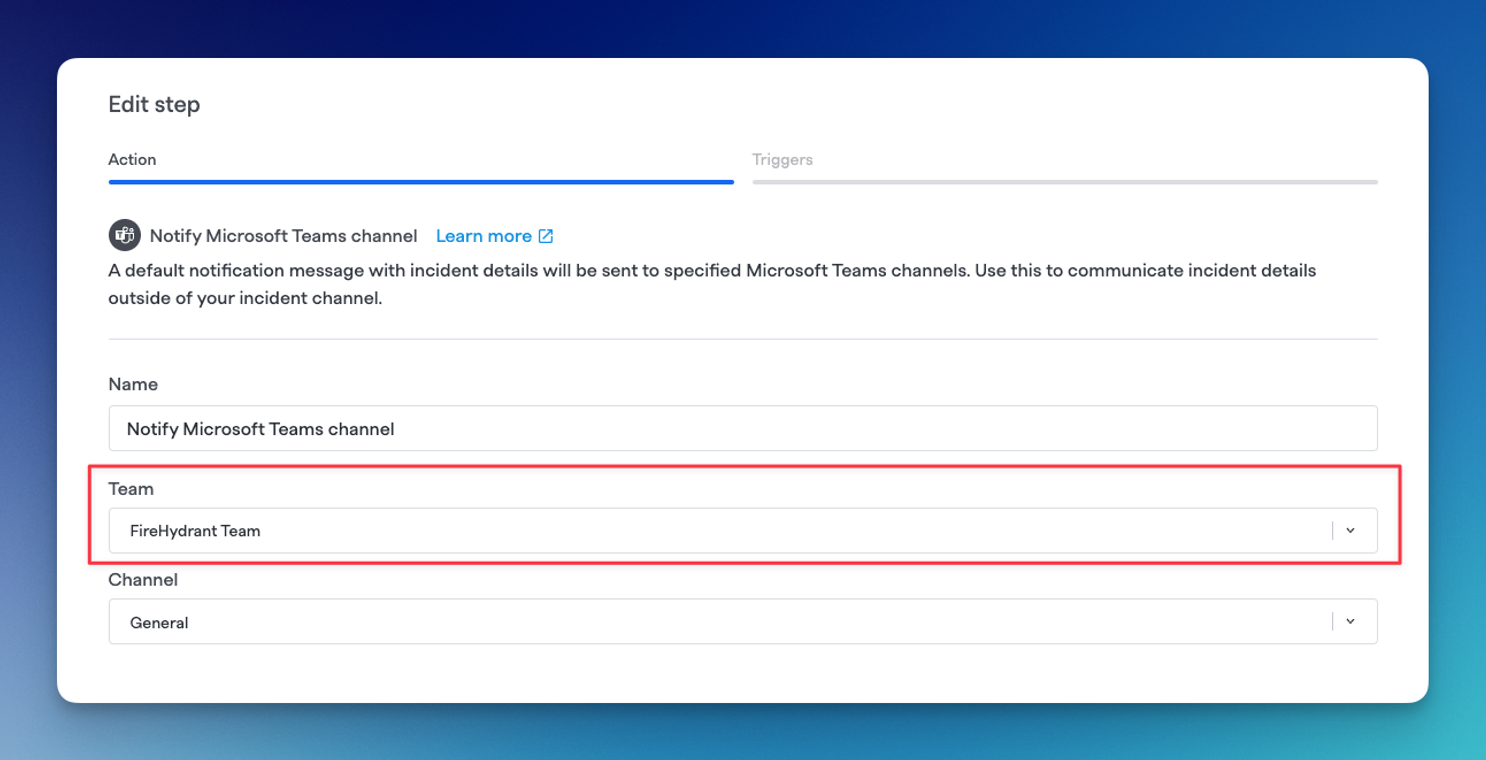The image size is (1486, 760).
Task: Expand the Channel dropdown chevron arrow
Action: click(x=1350, y=622)
